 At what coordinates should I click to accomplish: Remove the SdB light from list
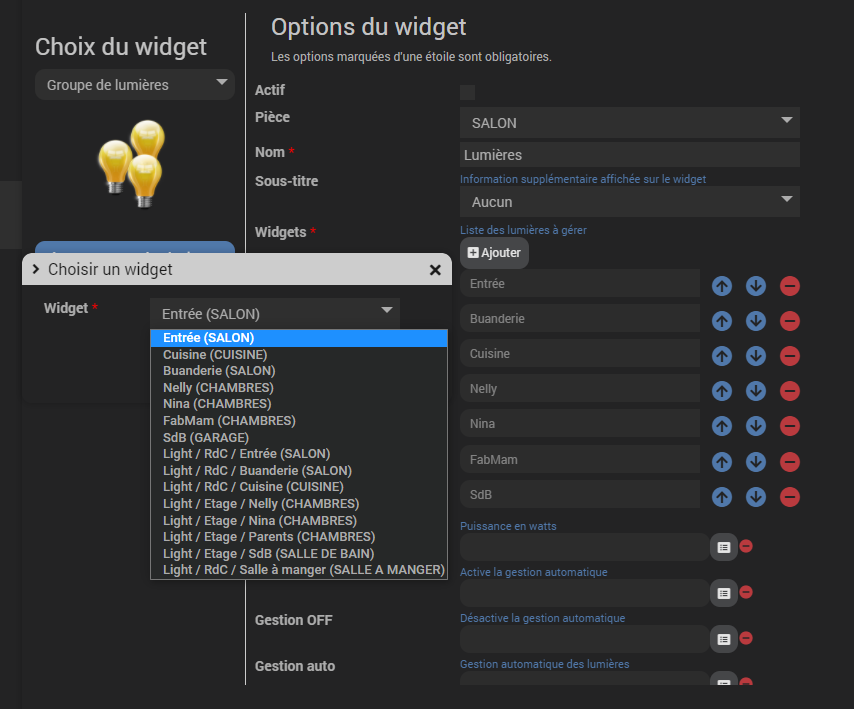click(790, 496)
